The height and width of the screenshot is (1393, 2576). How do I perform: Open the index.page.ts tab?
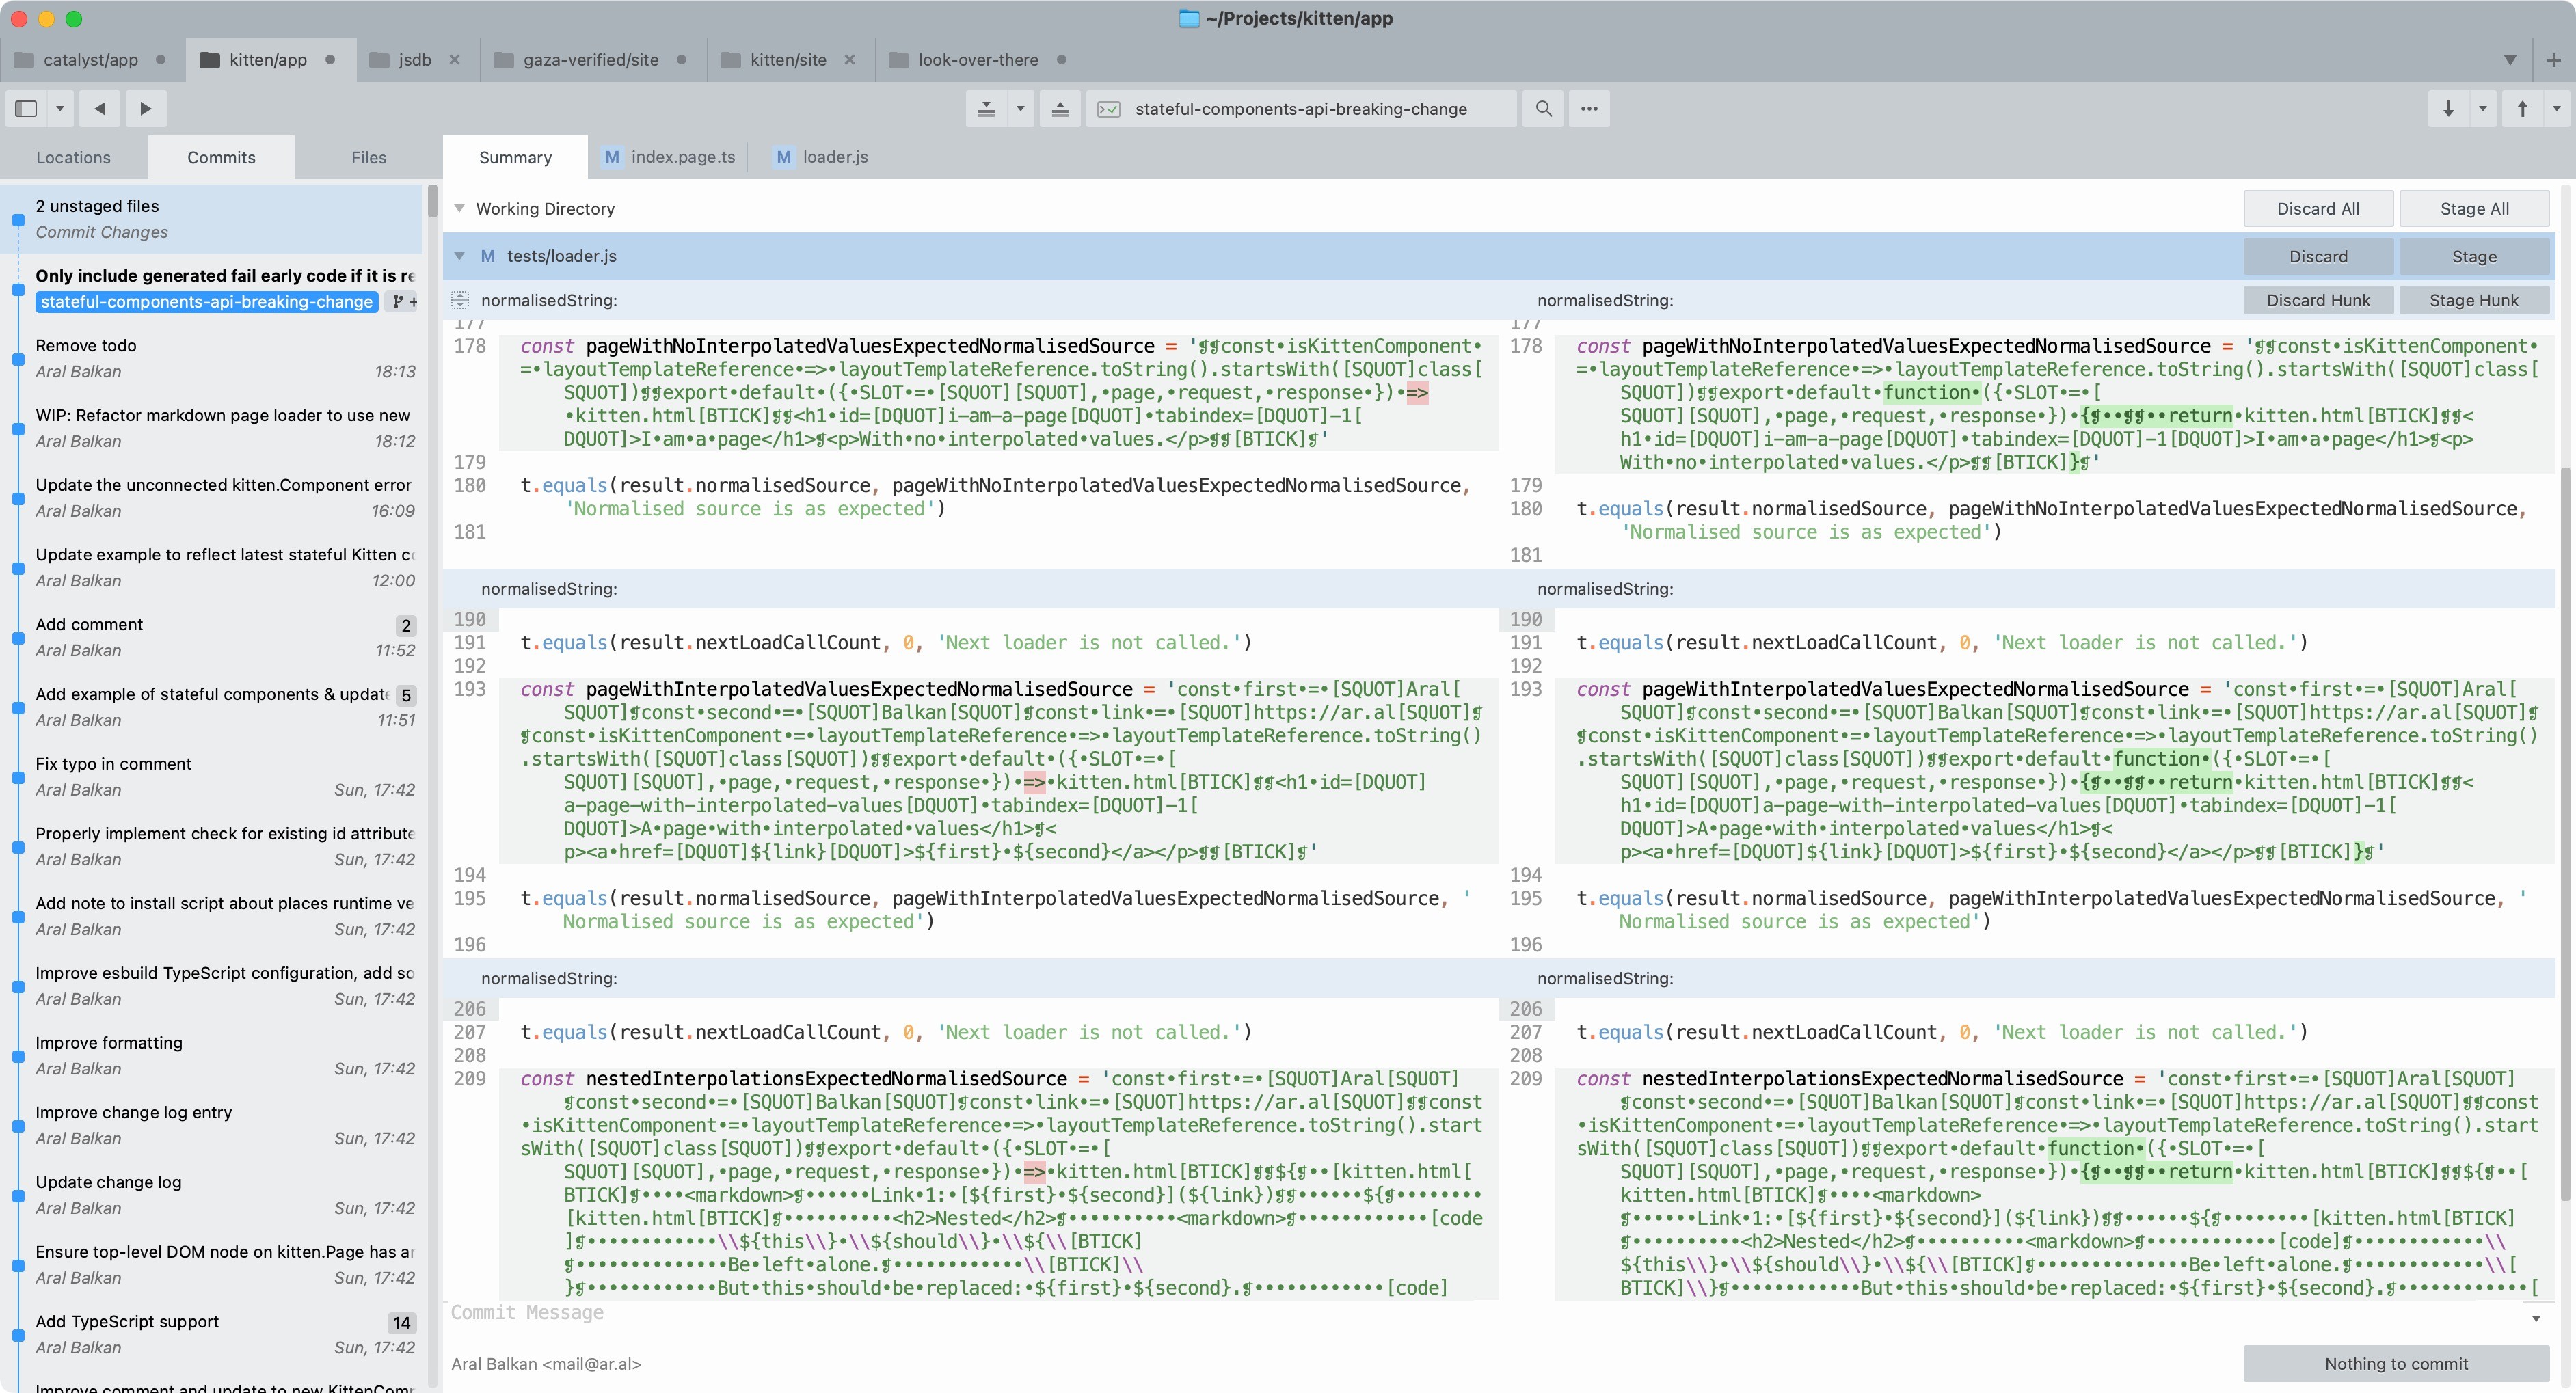[682, 157]
